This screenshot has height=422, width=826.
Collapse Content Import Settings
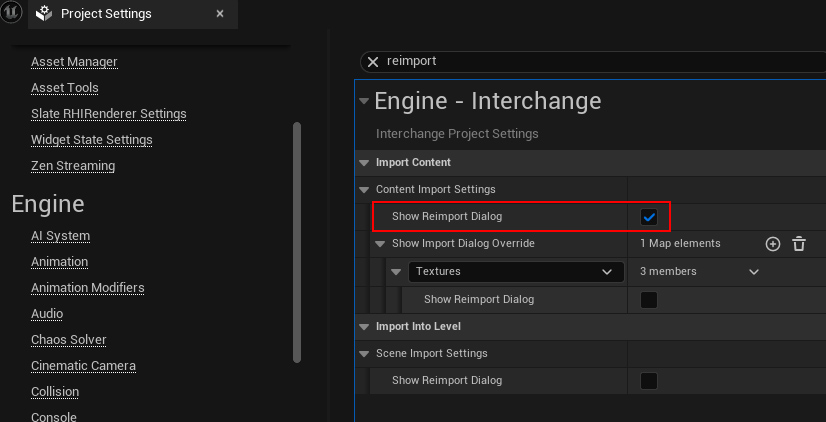tap(364, 190)
